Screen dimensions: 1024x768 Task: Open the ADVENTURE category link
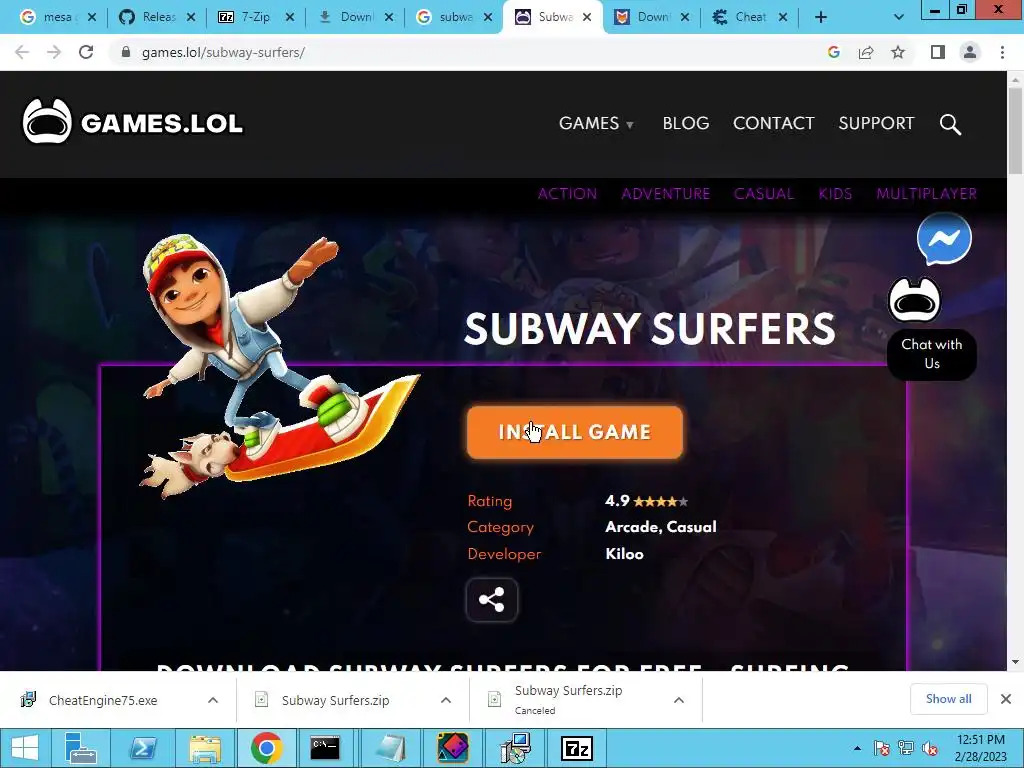pos(665,193)
